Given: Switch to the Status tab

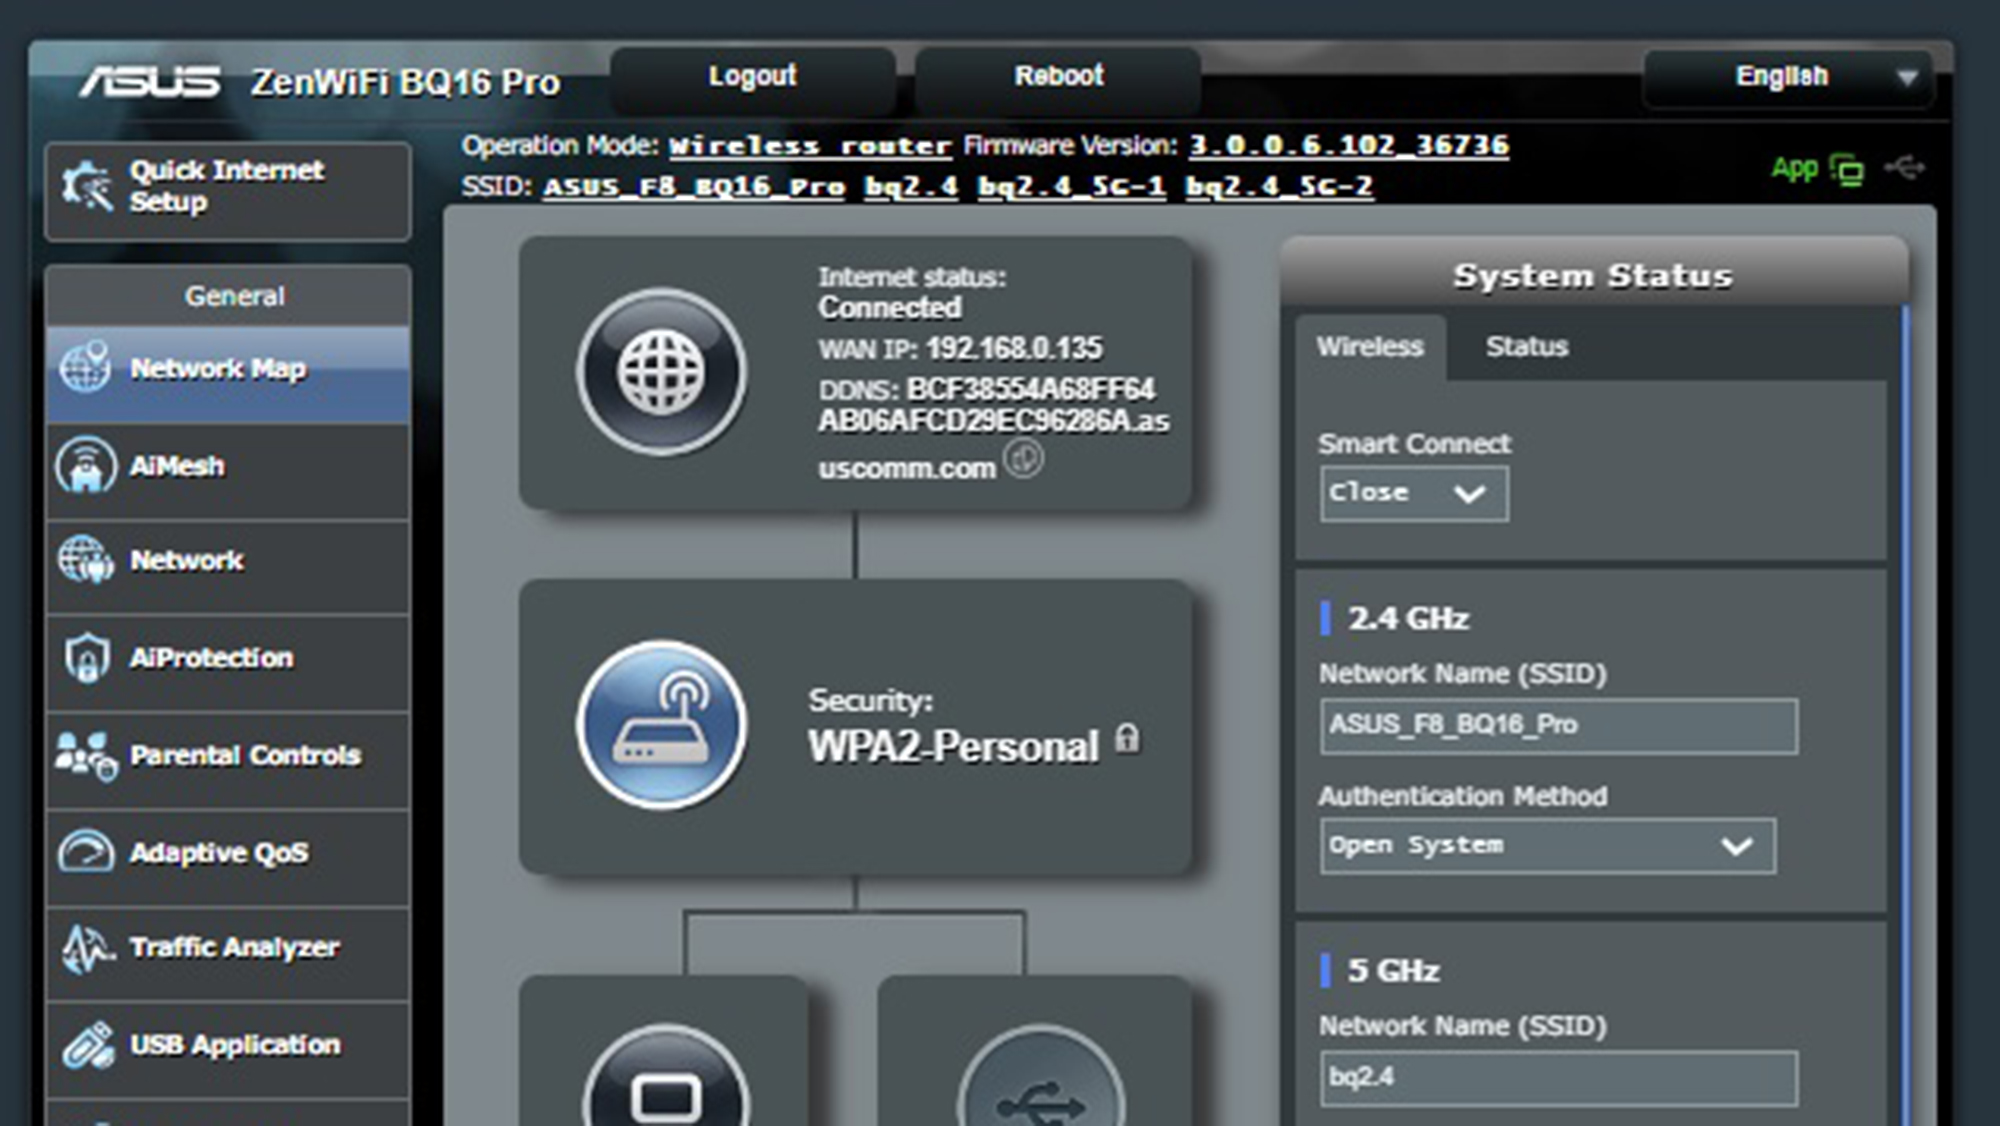Looking at the screenshot, I should [x=1526, y=347].
